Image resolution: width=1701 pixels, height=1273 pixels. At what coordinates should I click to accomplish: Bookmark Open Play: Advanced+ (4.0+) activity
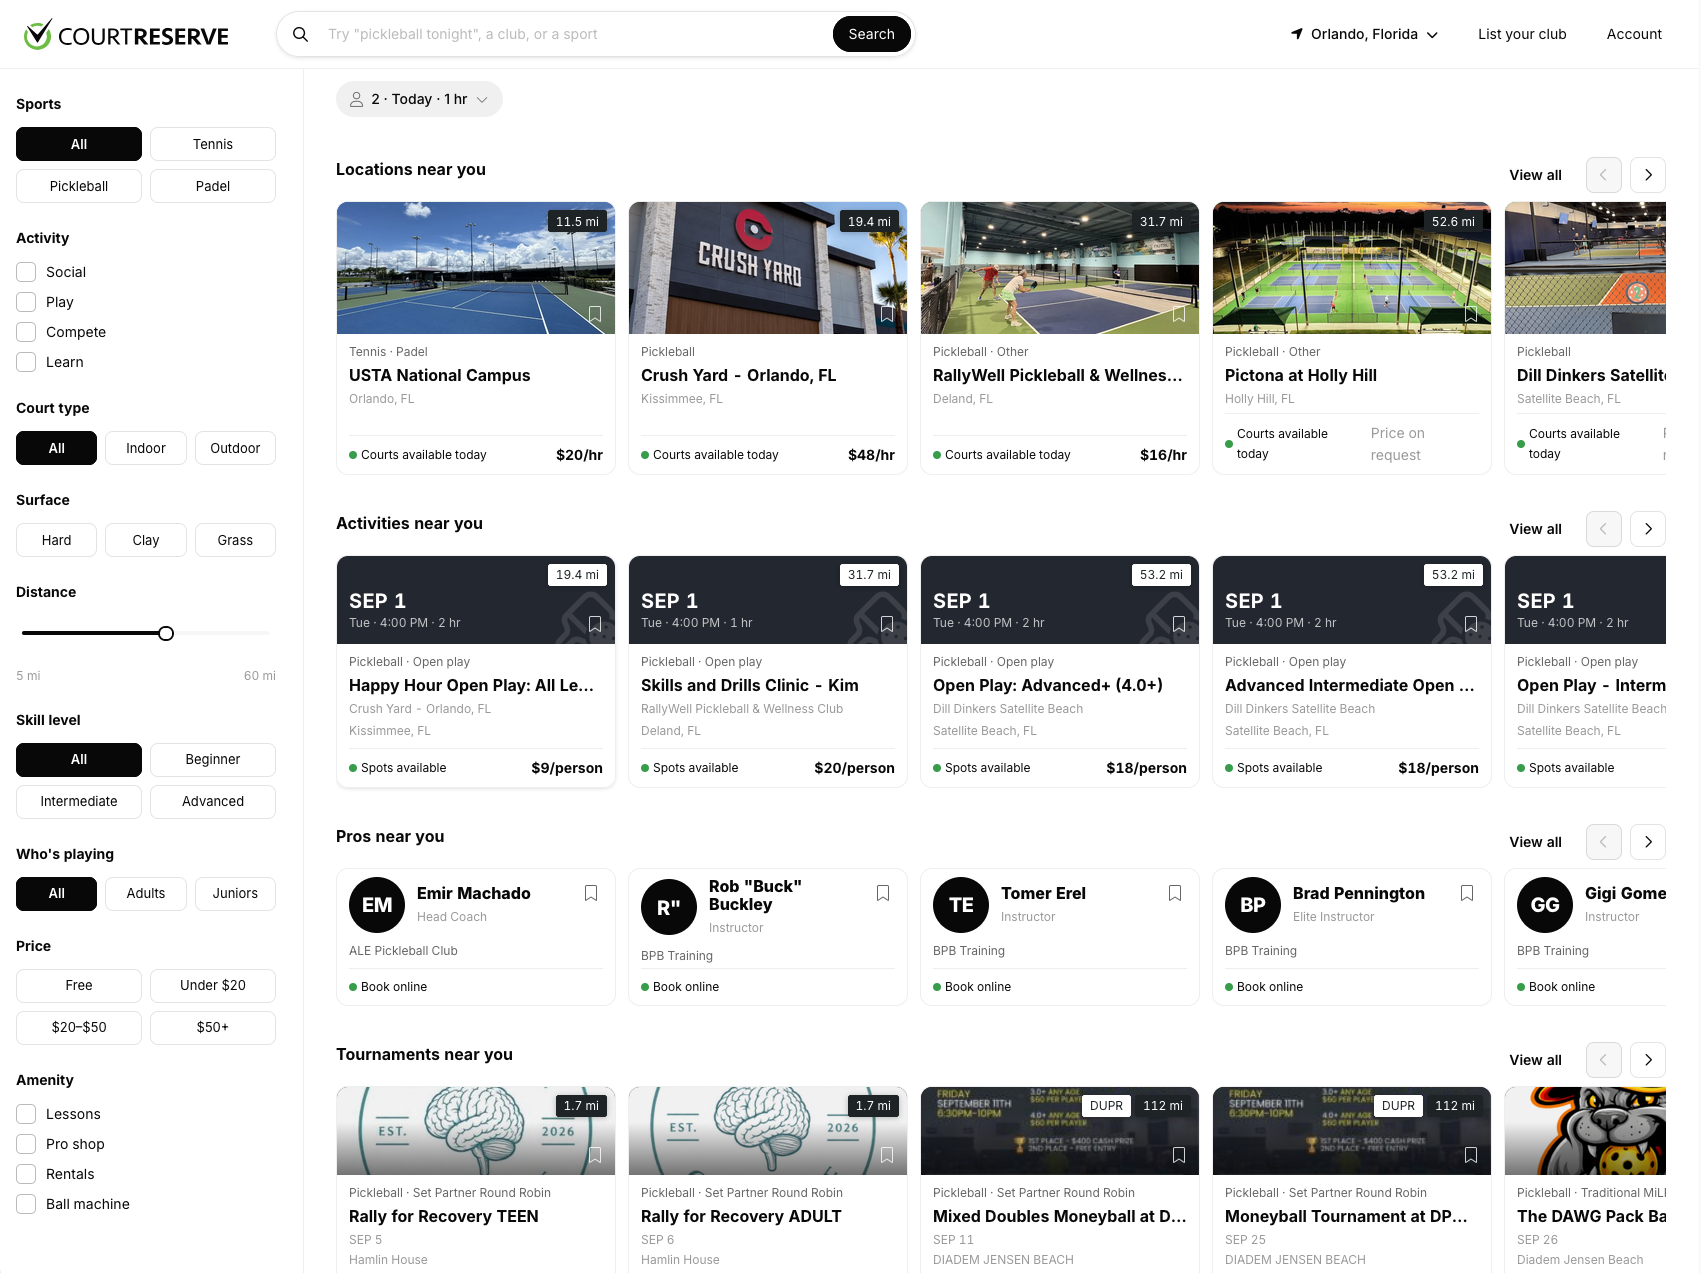[1179, 624]
